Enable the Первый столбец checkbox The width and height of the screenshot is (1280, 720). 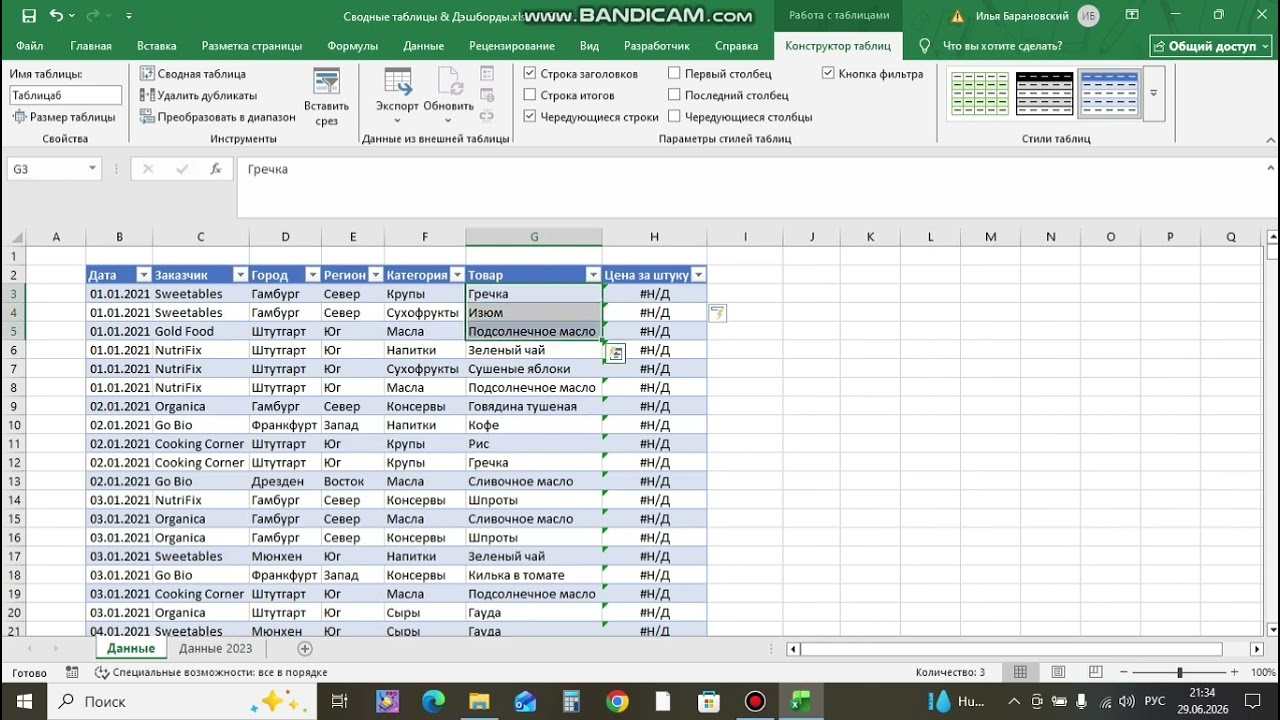674,73
